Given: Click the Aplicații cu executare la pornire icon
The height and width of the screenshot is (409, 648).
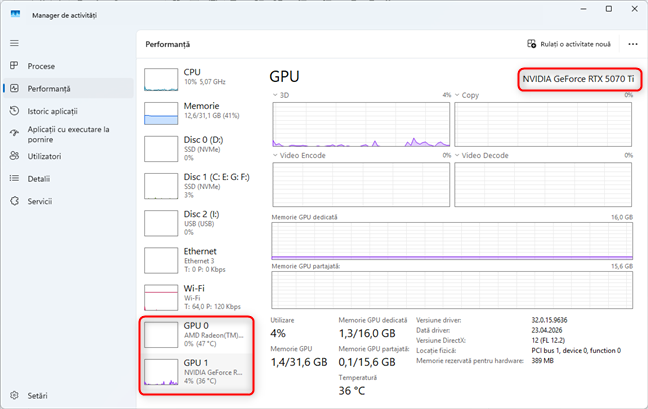Looking at the screenshot, I should [x=14, y=133].
